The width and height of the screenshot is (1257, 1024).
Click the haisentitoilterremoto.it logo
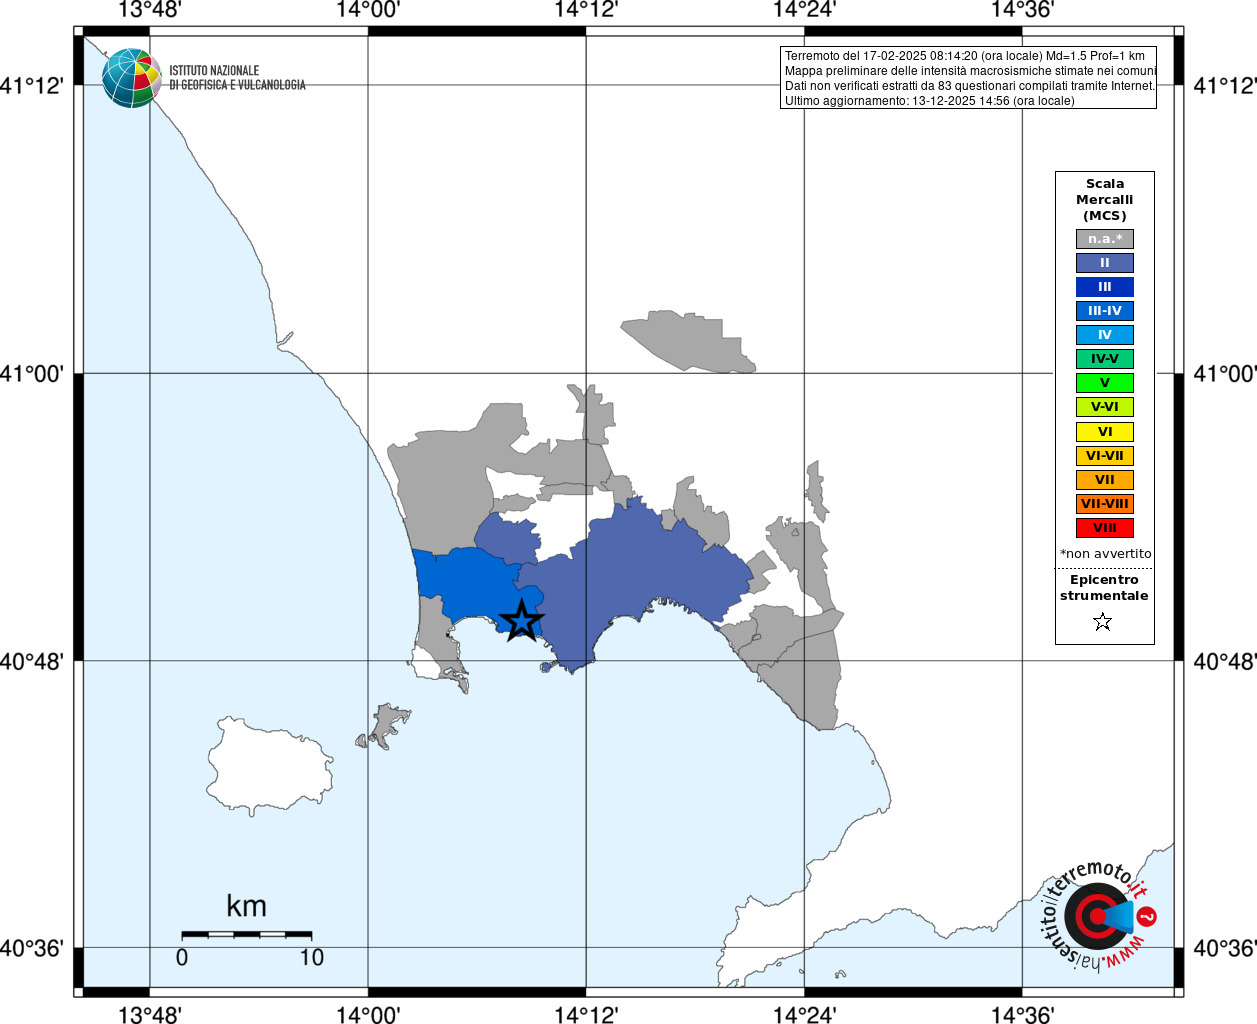click(1099, 916)
